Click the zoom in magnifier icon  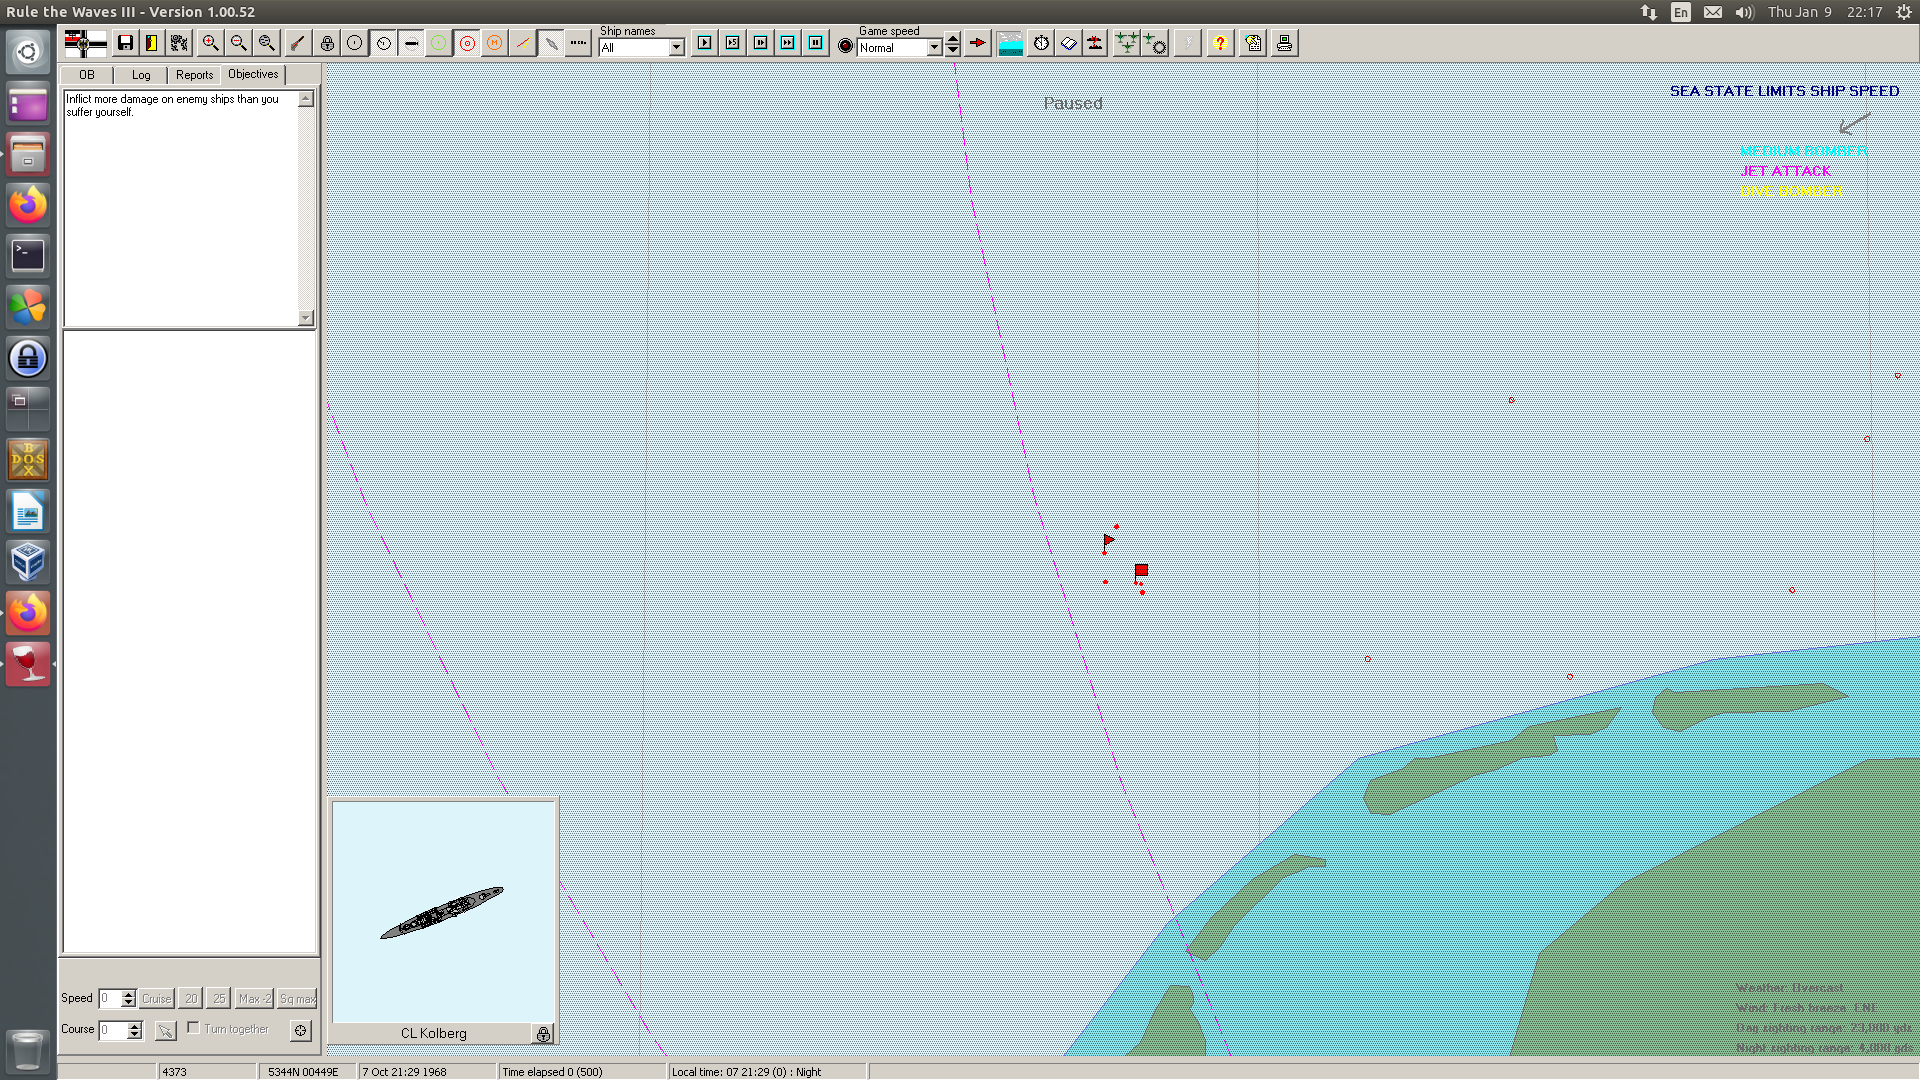tap(210, 43)
